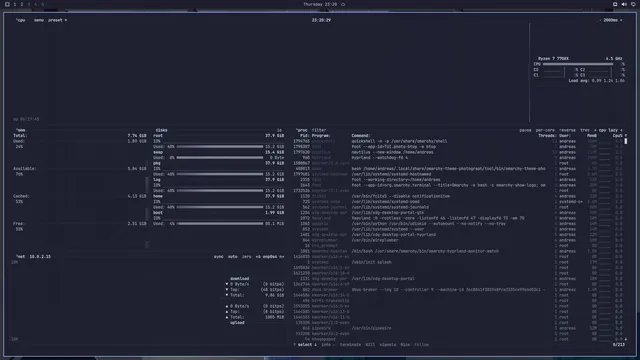The height and width of the screenshot is (360, 640).
Task: Select previous sort column left of cpu lazy
Action: point(595,130)
